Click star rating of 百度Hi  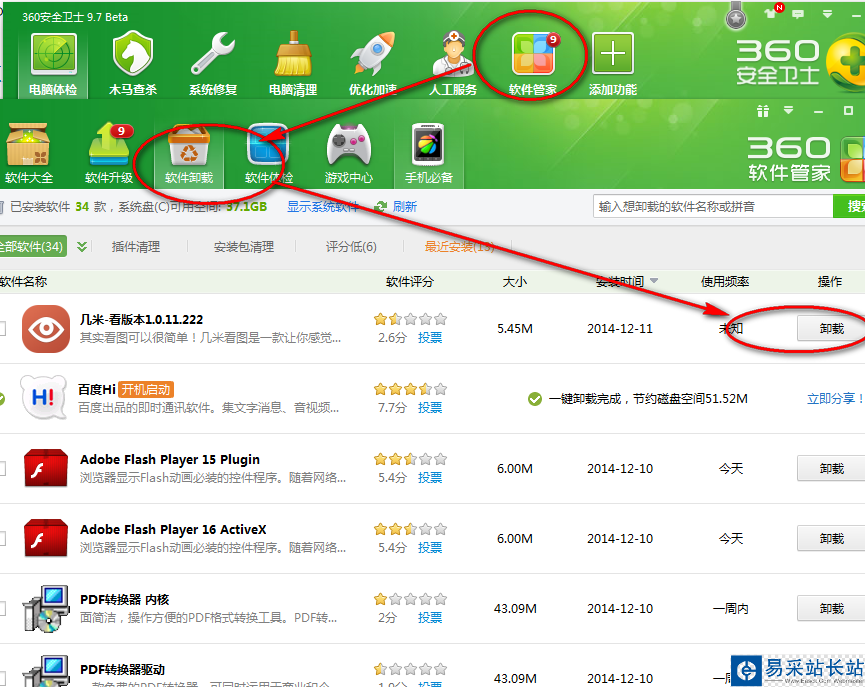[410, 389]
